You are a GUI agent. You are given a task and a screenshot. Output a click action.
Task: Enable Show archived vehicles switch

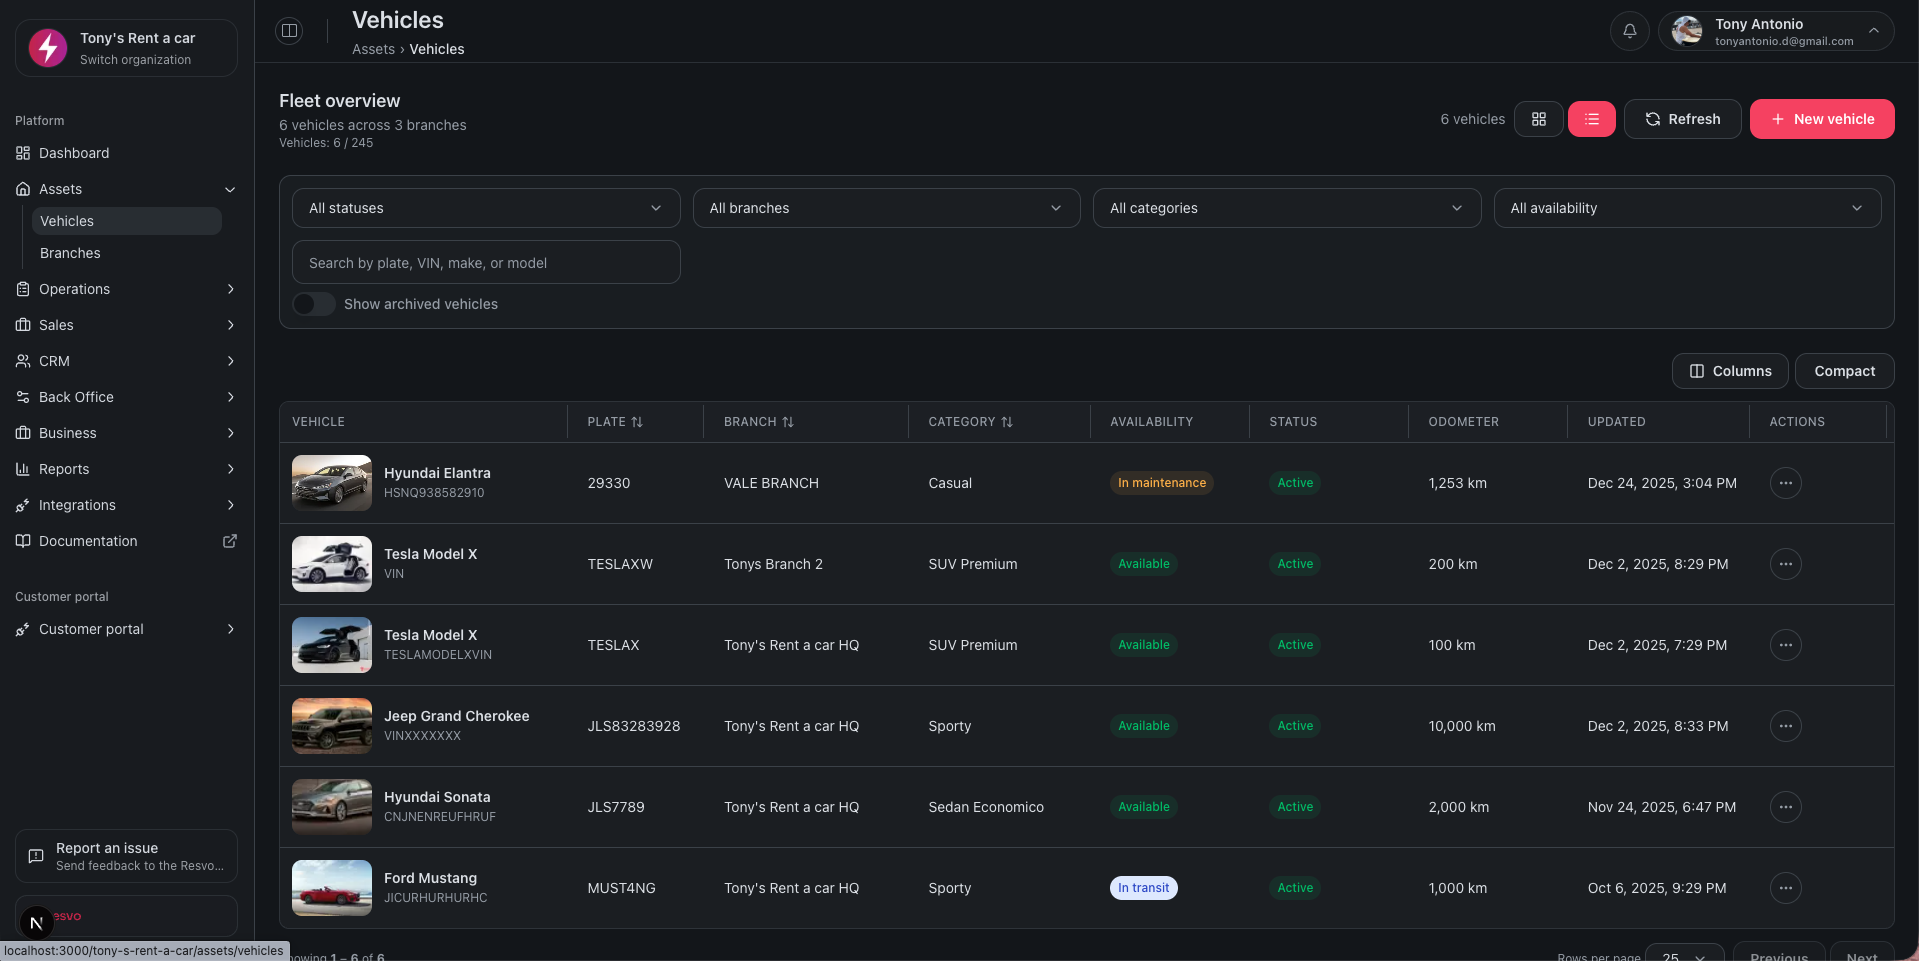coord(314,304)
